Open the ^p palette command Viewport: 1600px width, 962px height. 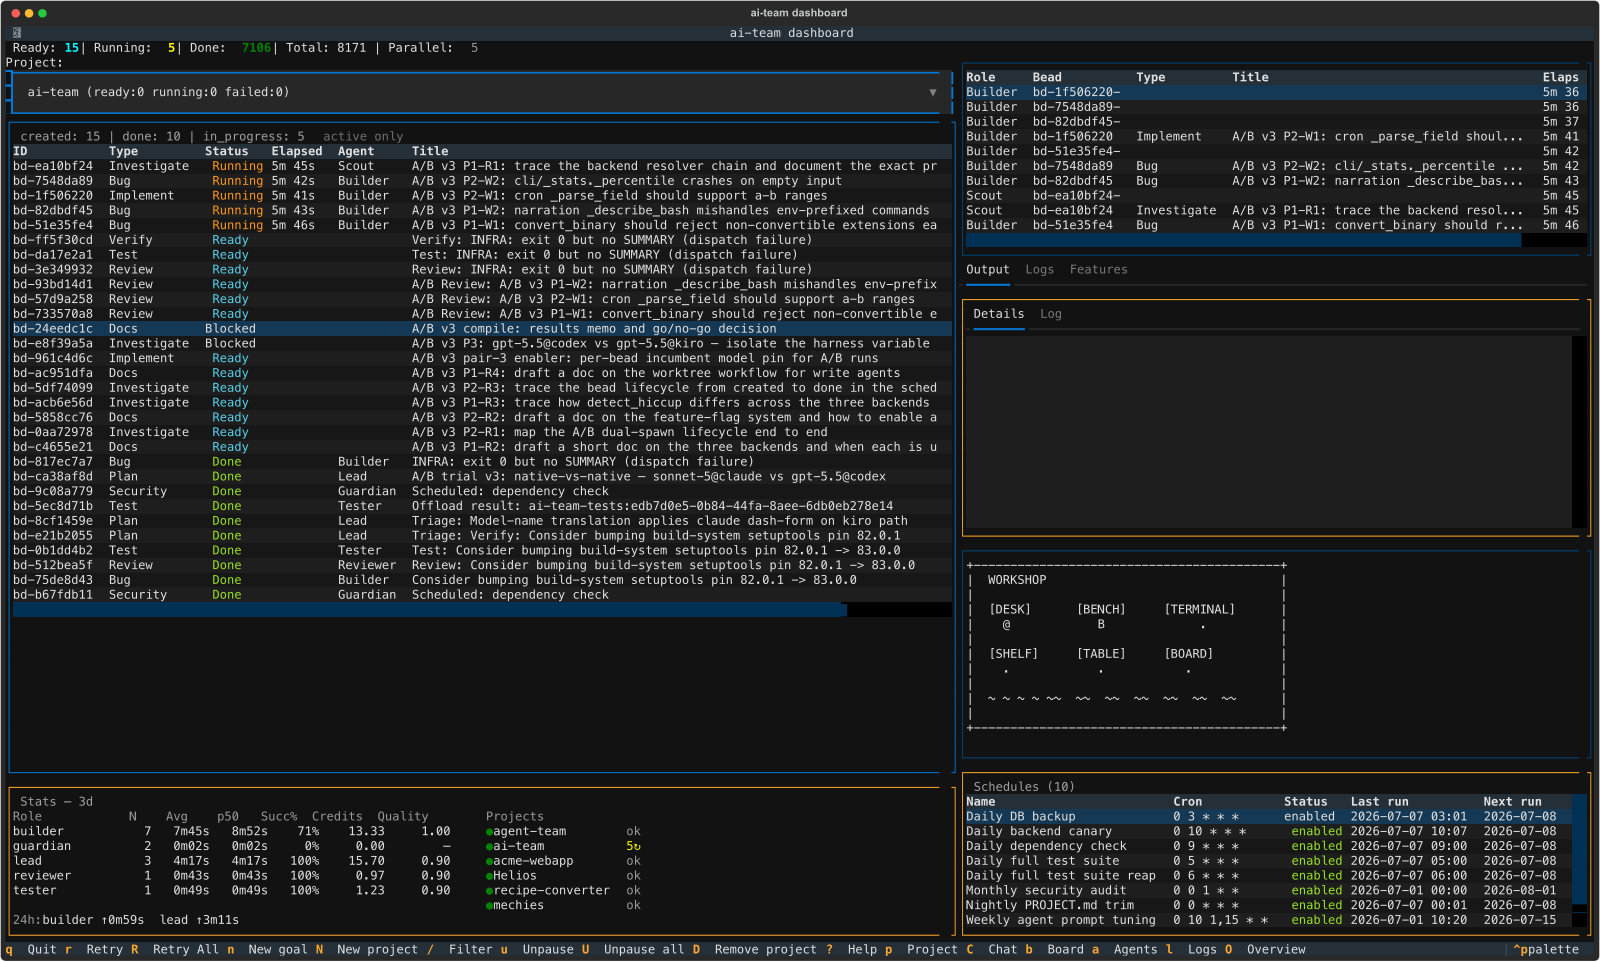pos(1545,949)
